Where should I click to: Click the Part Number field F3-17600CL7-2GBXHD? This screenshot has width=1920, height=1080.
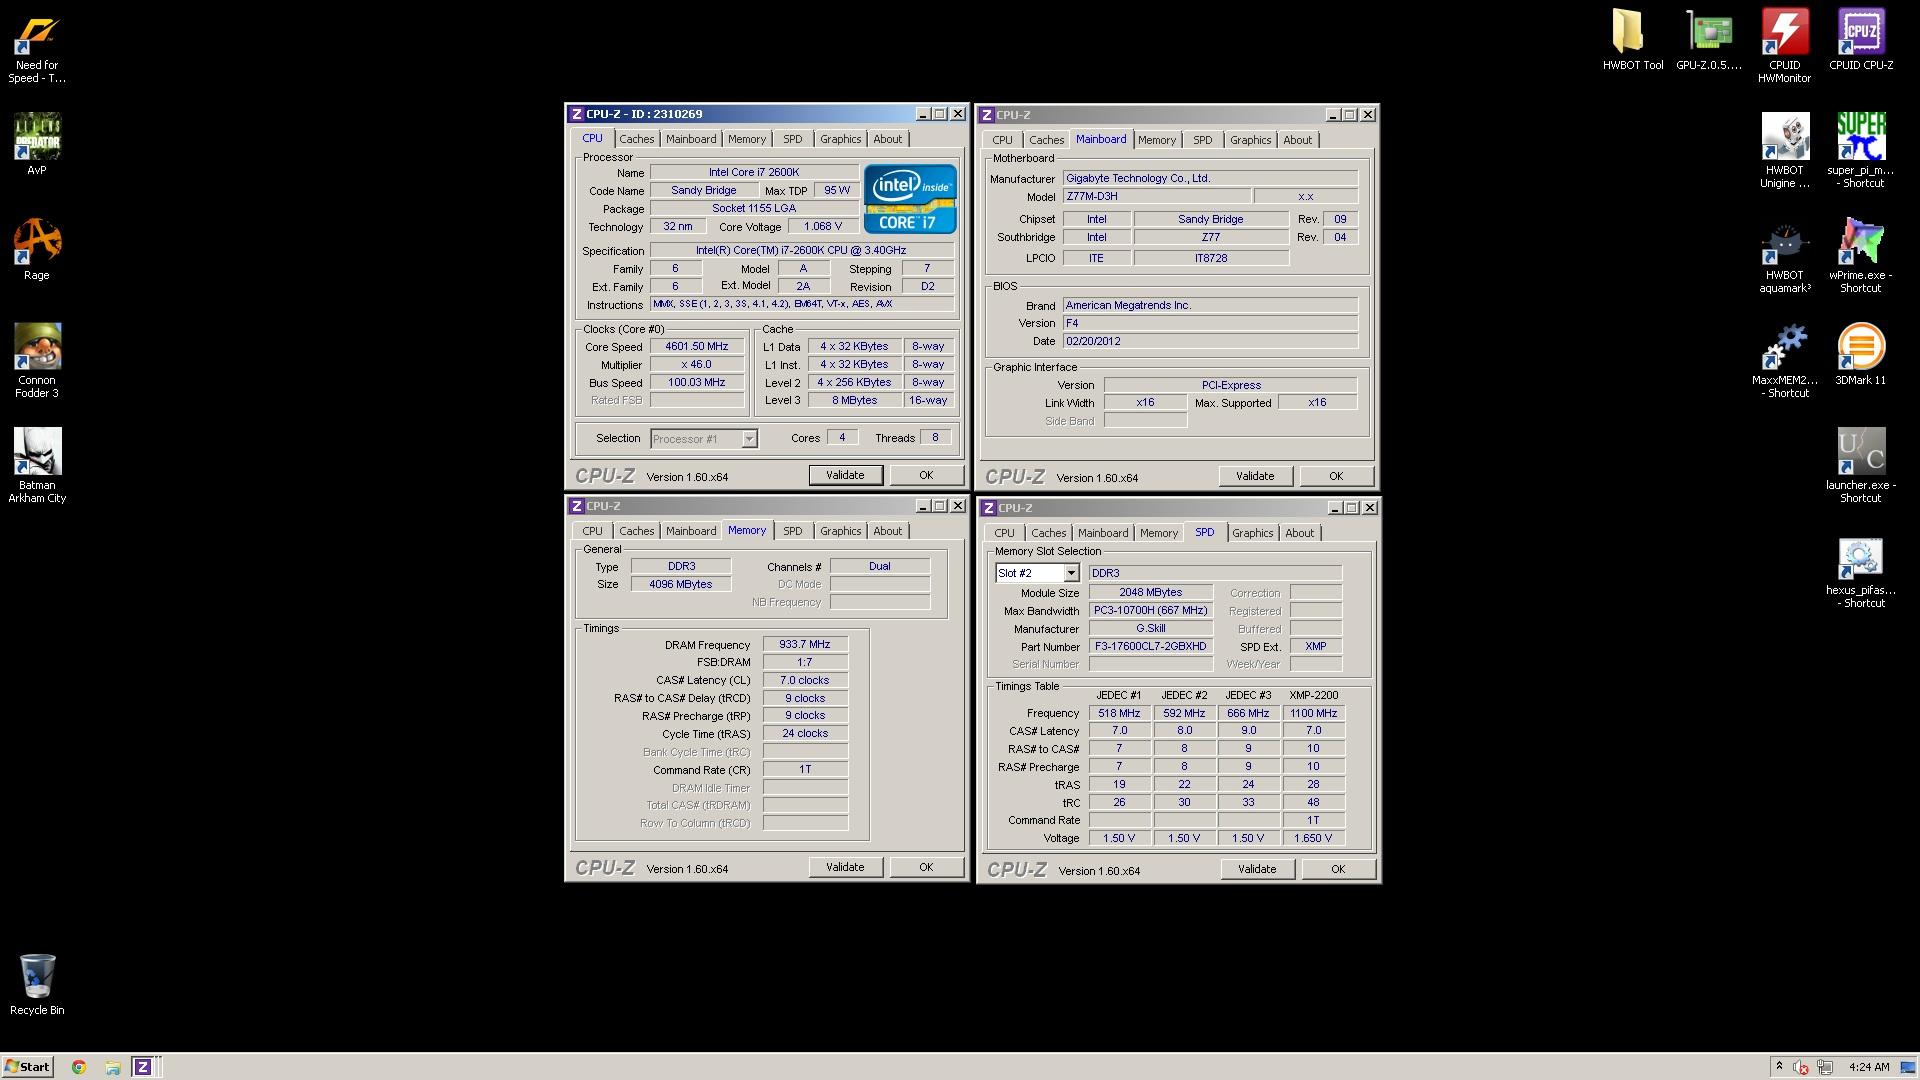1150,647
